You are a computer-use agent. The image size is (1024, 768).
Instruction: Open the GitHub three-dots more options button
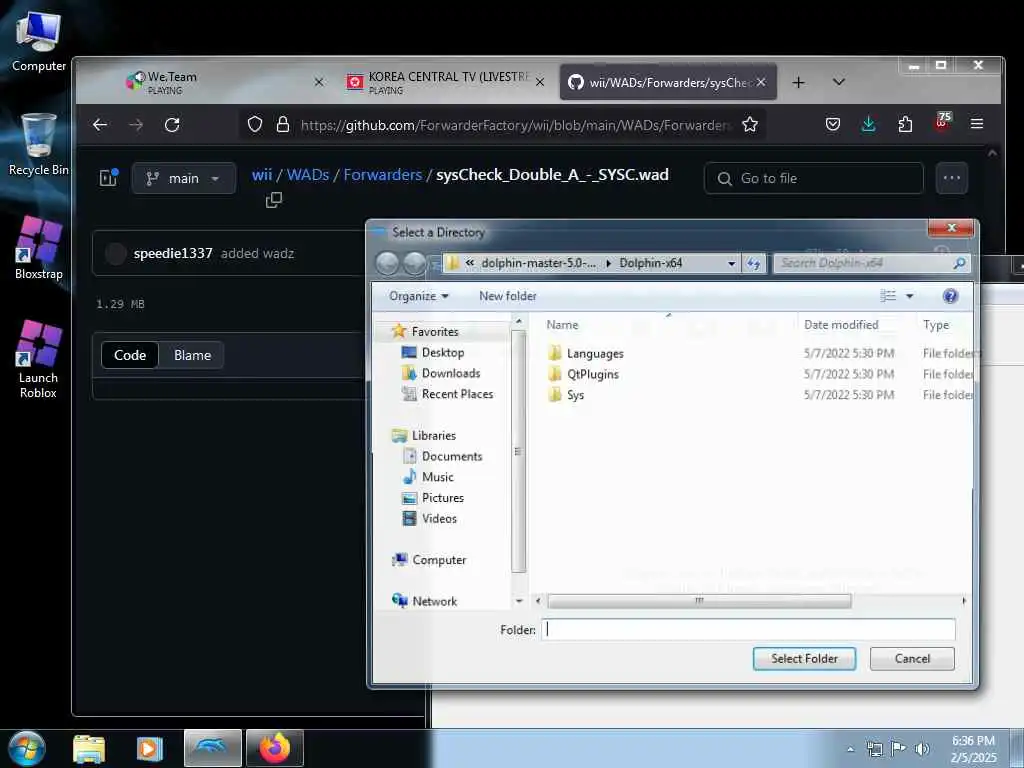tap(952, 178)
